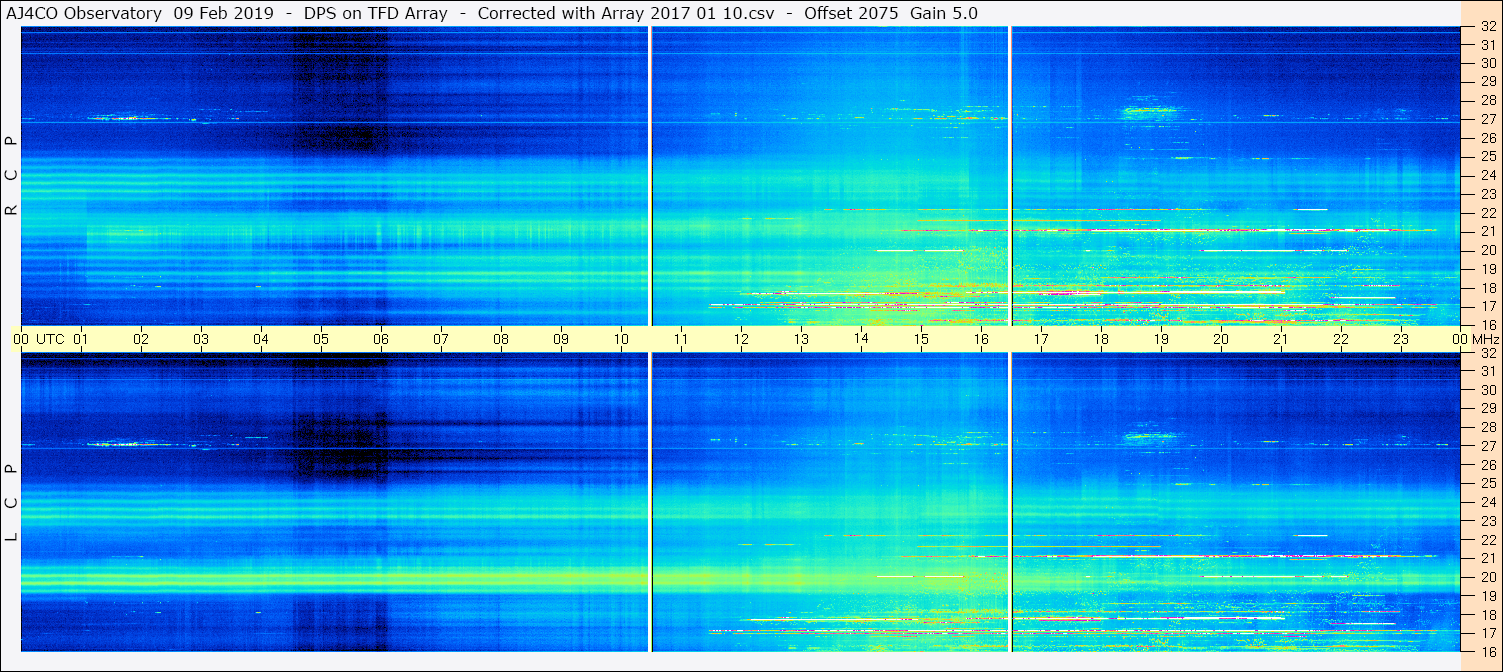Jump to the 06 hour mark
This screenshot has height=672, width=1503.
[381, 339]
